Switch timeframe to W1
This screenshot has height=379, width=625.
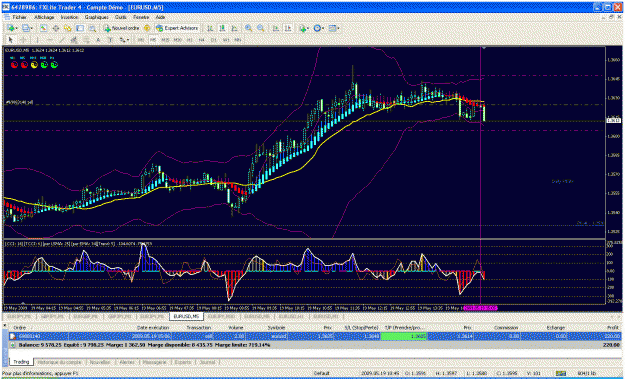point(226,40)
